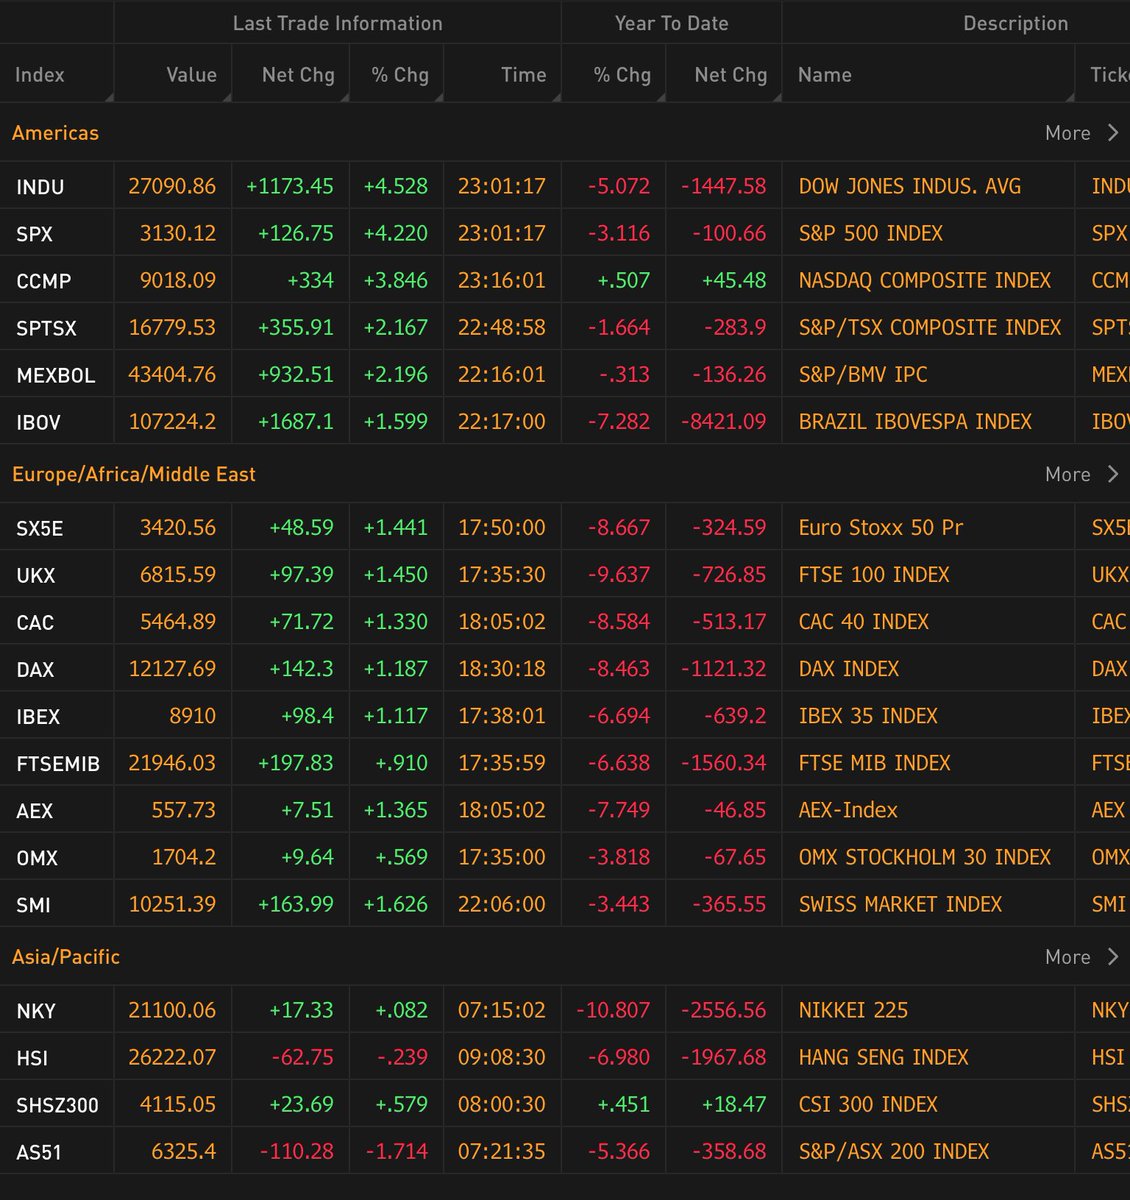This screenshot has width=1130, height=1200.
Task: Click FTSE MIB INDEX name
Action: 875,762
